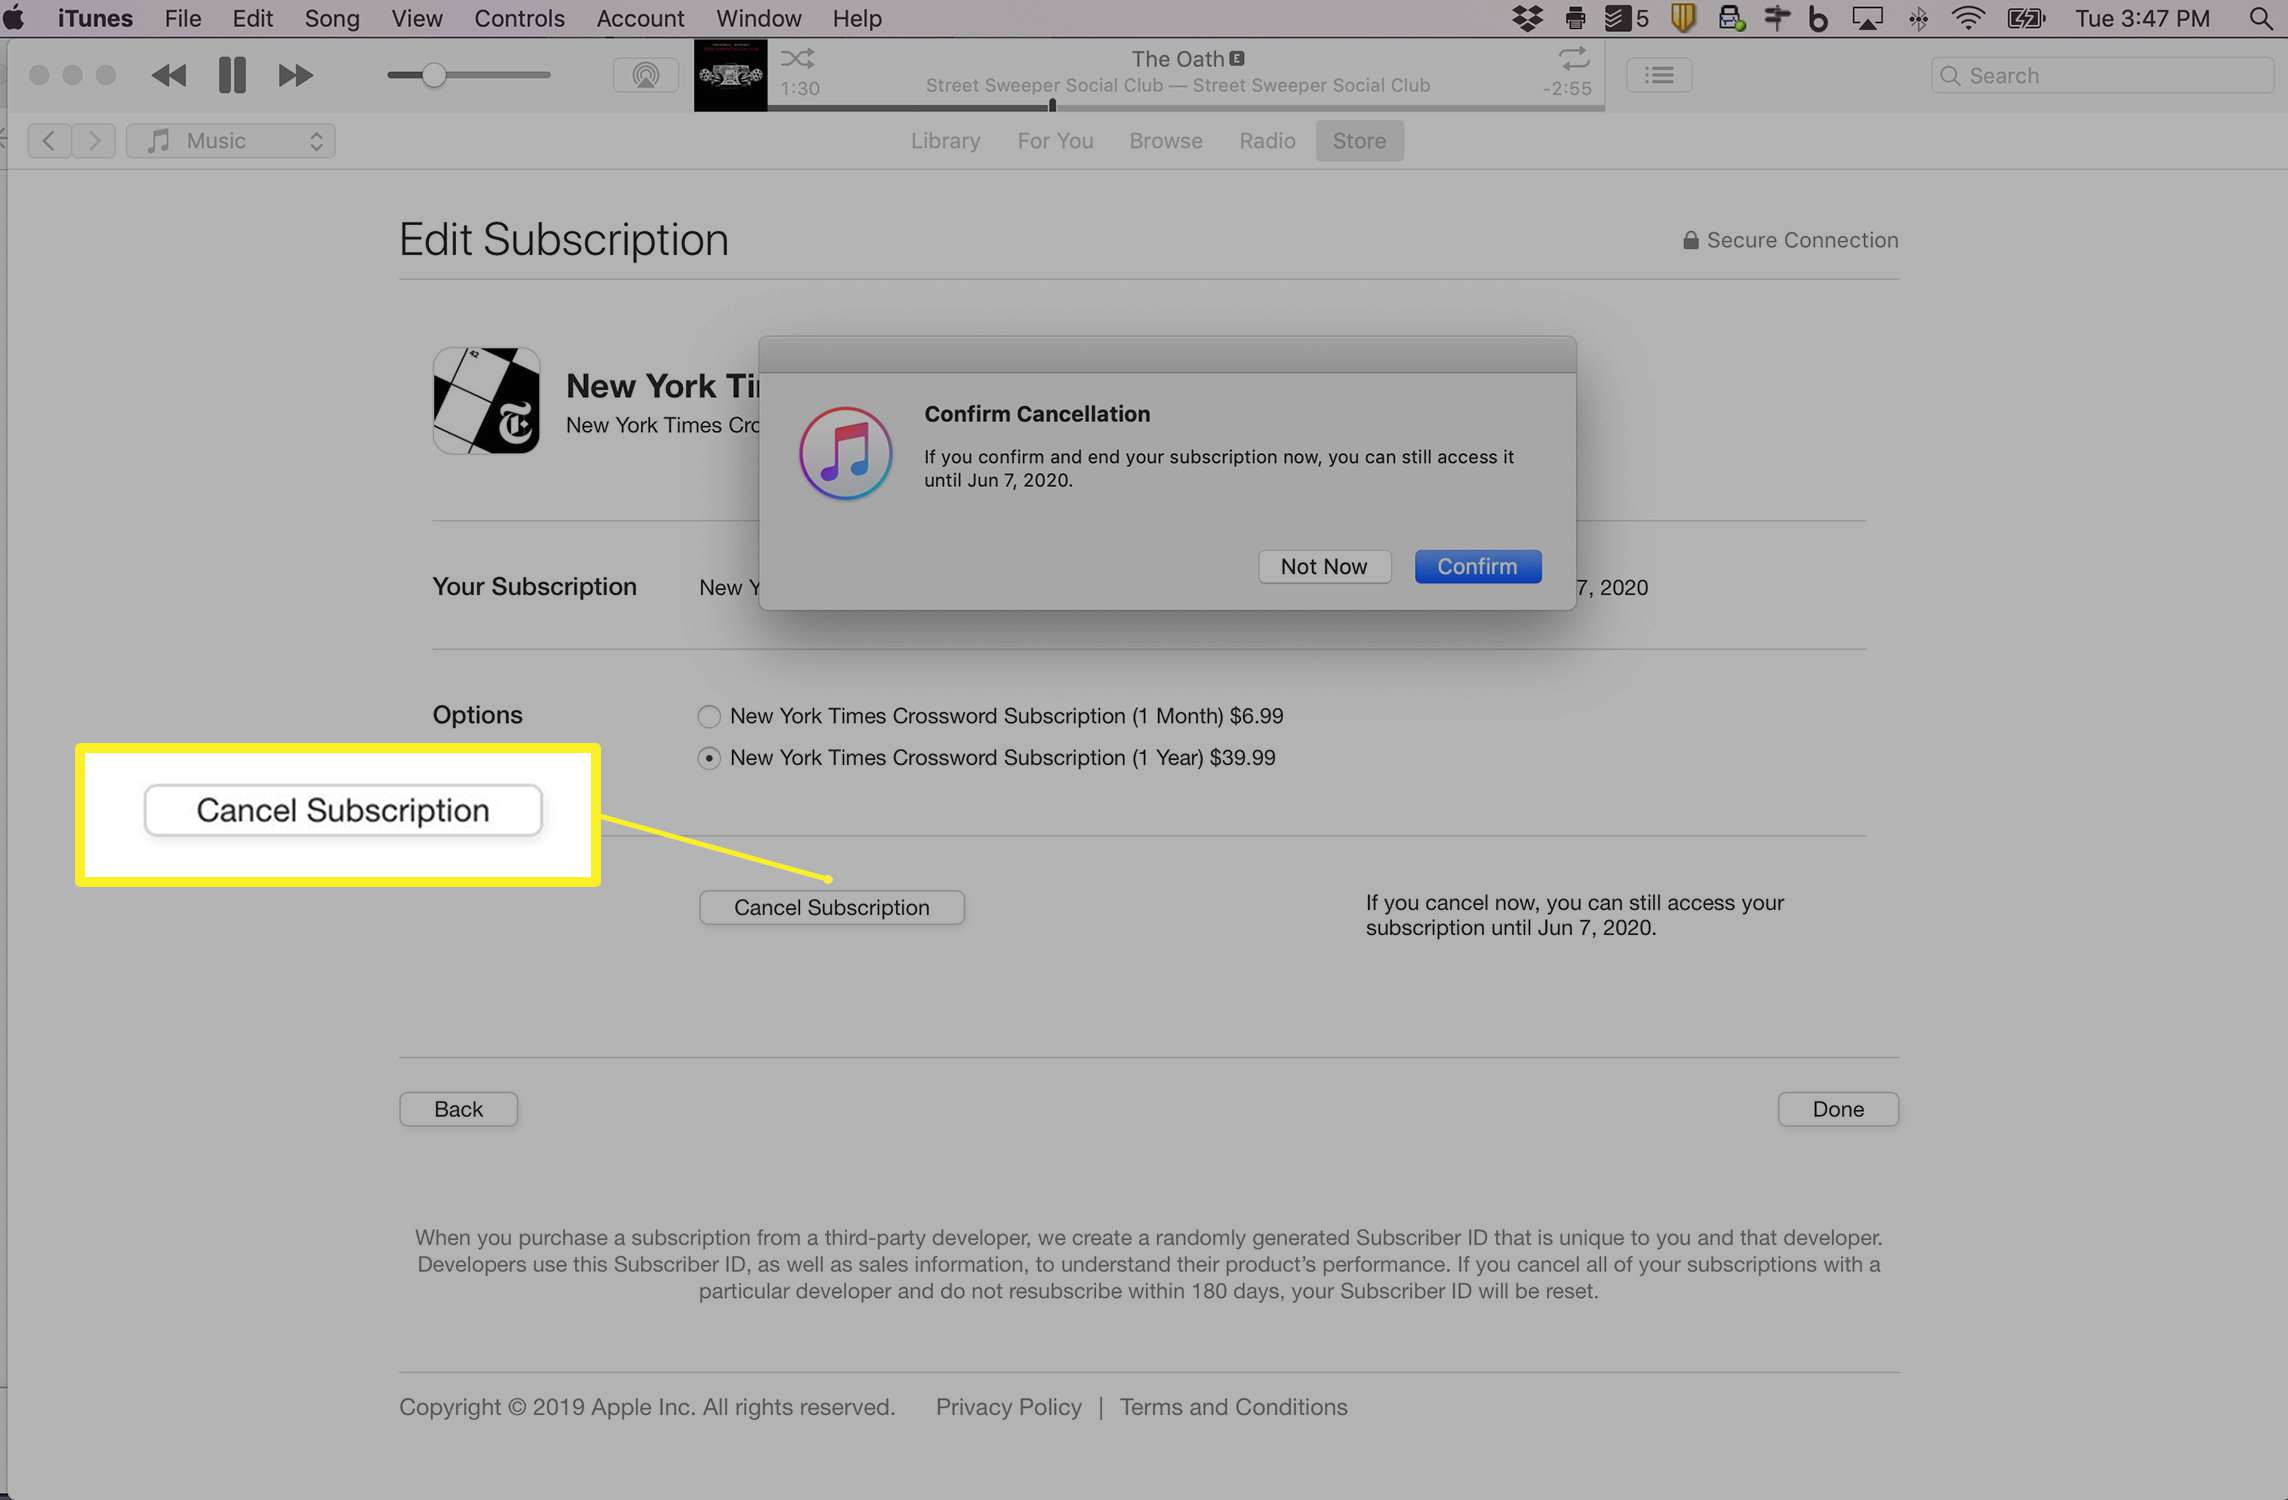2288x1500 pixels.
Task: Open the Account menu
Action: [640, 18]
